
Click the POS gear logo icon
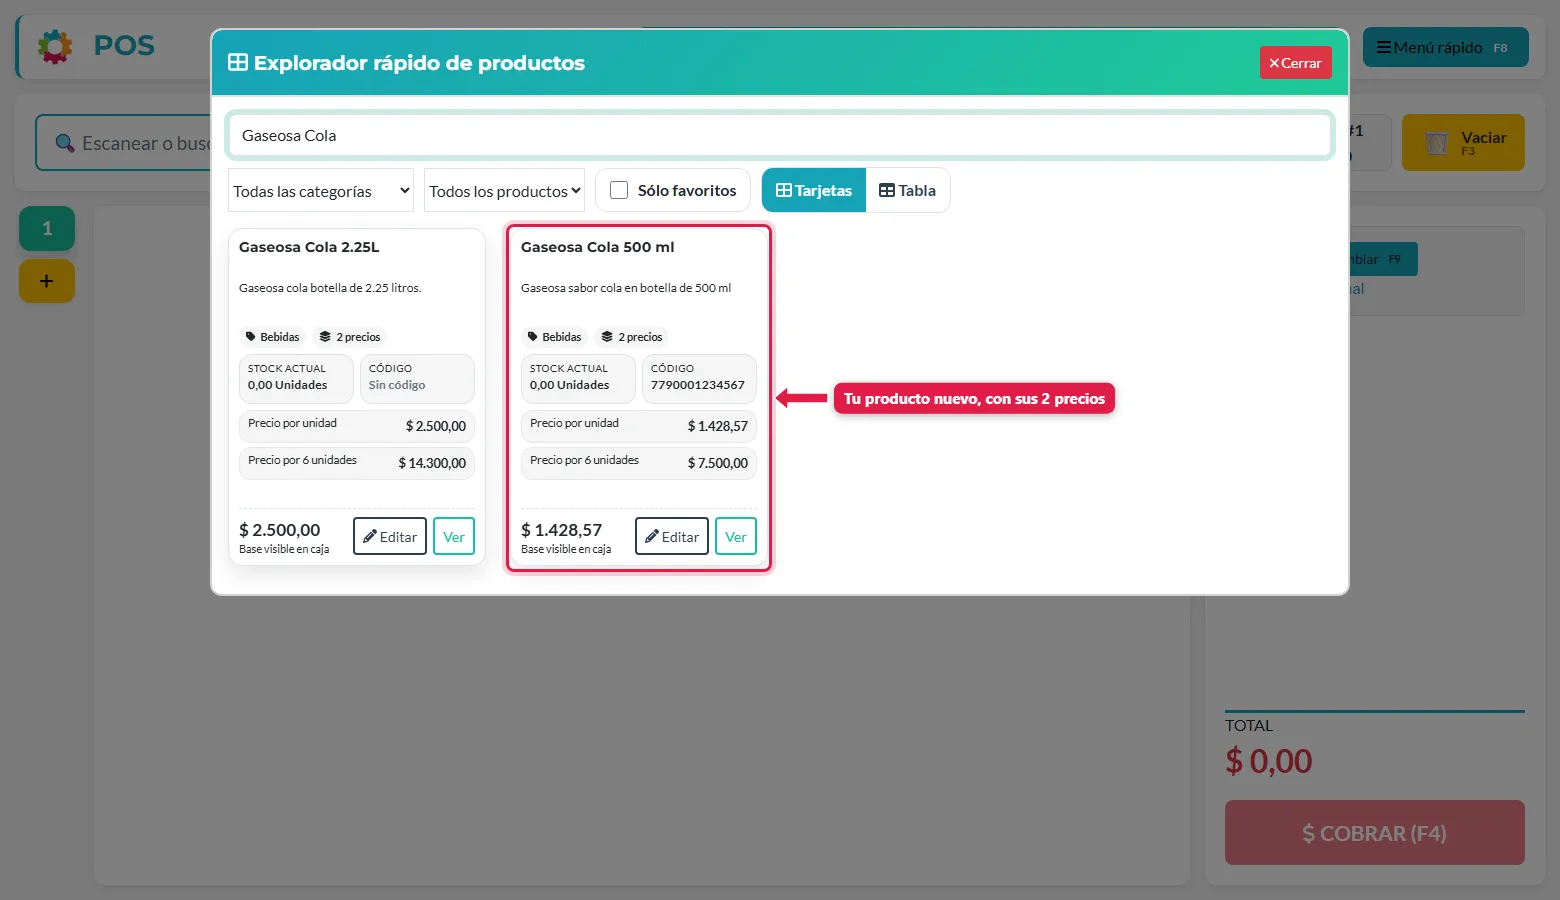55,46
